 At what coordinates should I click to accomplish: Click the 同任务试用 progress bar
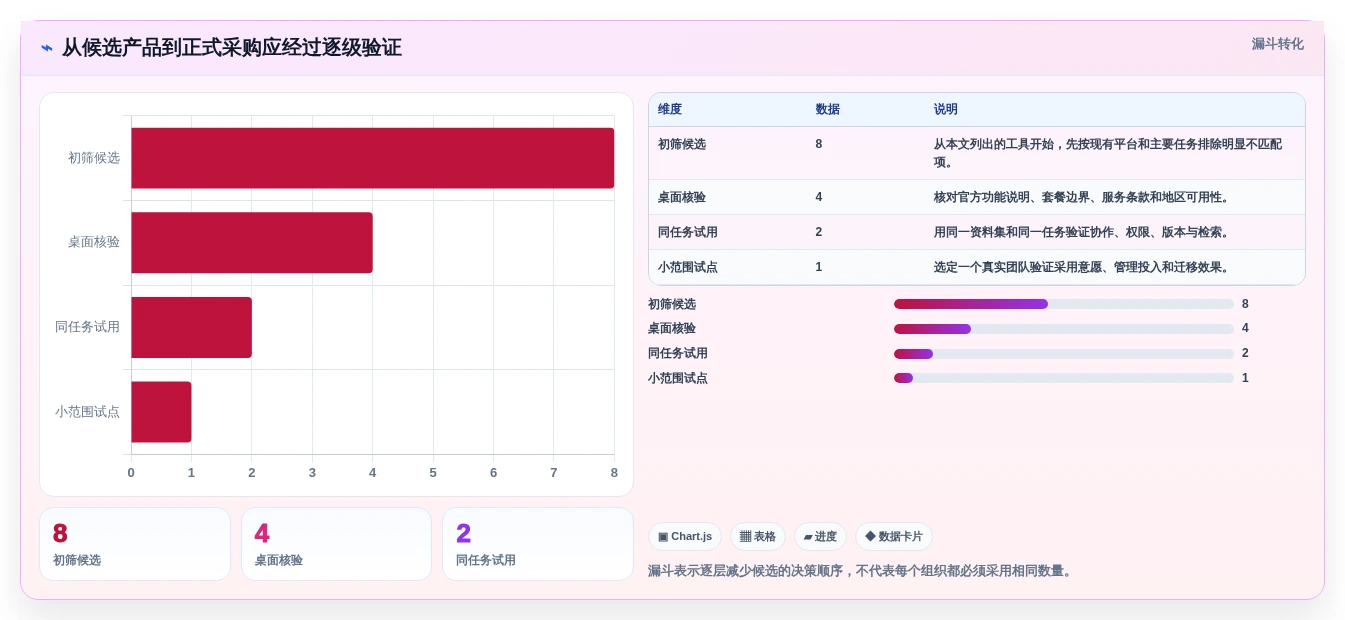tap(1064, 354)
